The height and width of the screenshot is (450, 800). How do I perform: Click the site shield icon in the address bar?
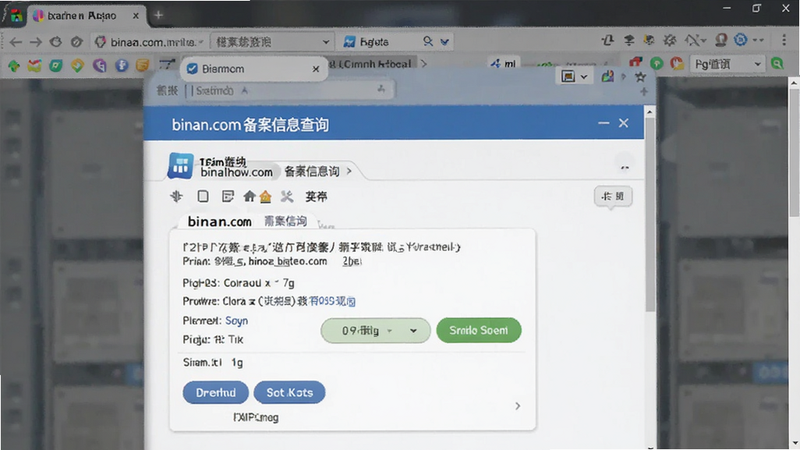[x=101, y=42]
